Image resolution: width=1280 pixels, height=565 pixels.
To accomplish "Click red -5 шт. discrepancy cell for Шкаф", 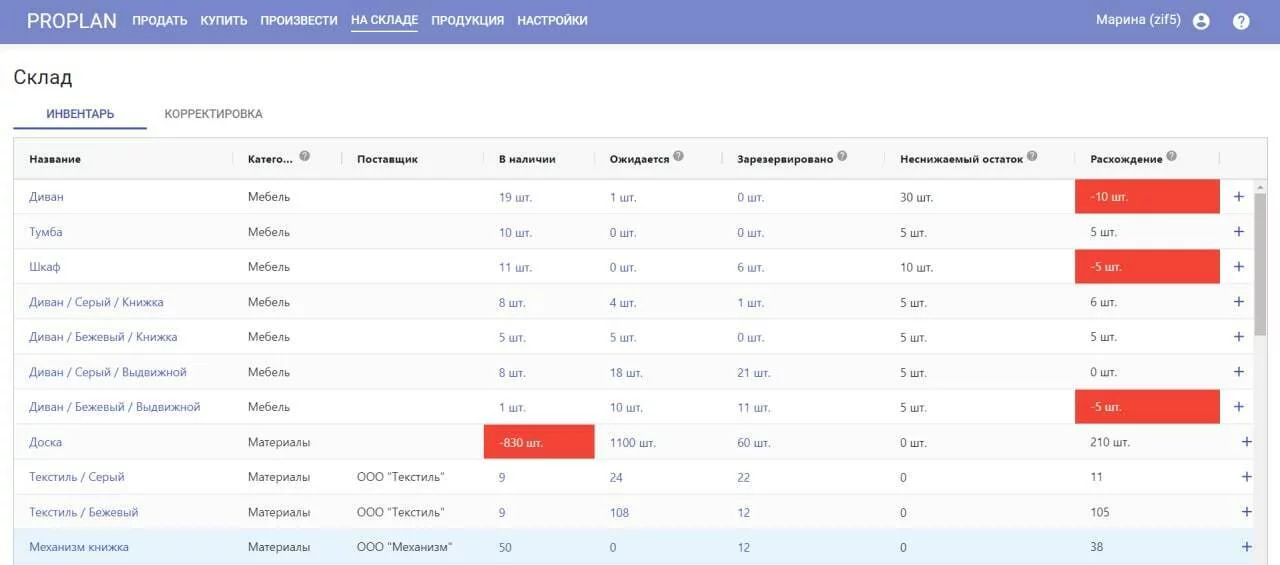I will click(1147, 267).
